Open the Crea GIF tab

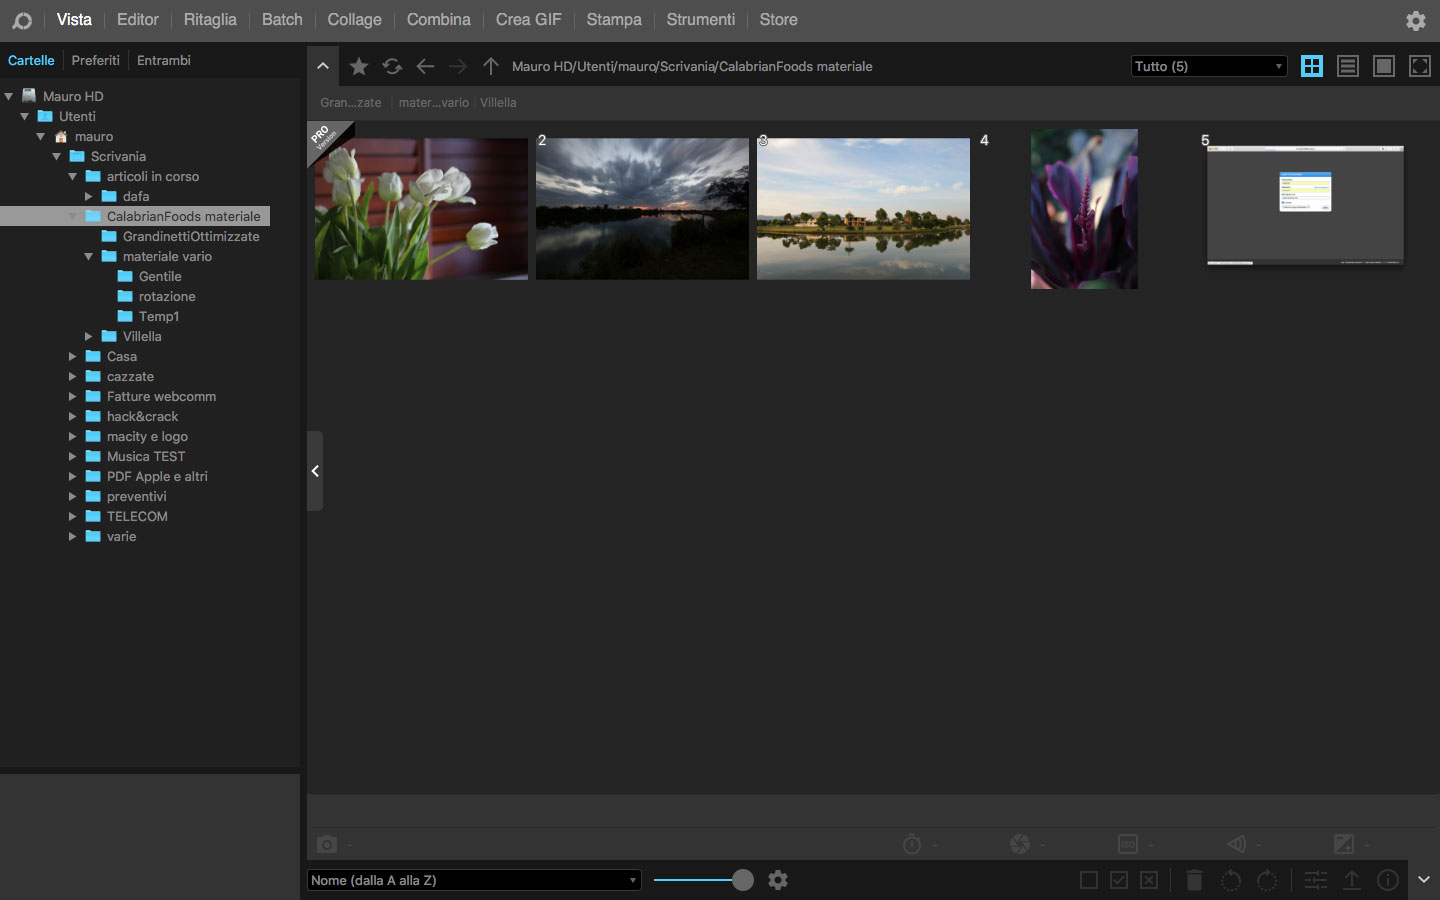(528, 20)
